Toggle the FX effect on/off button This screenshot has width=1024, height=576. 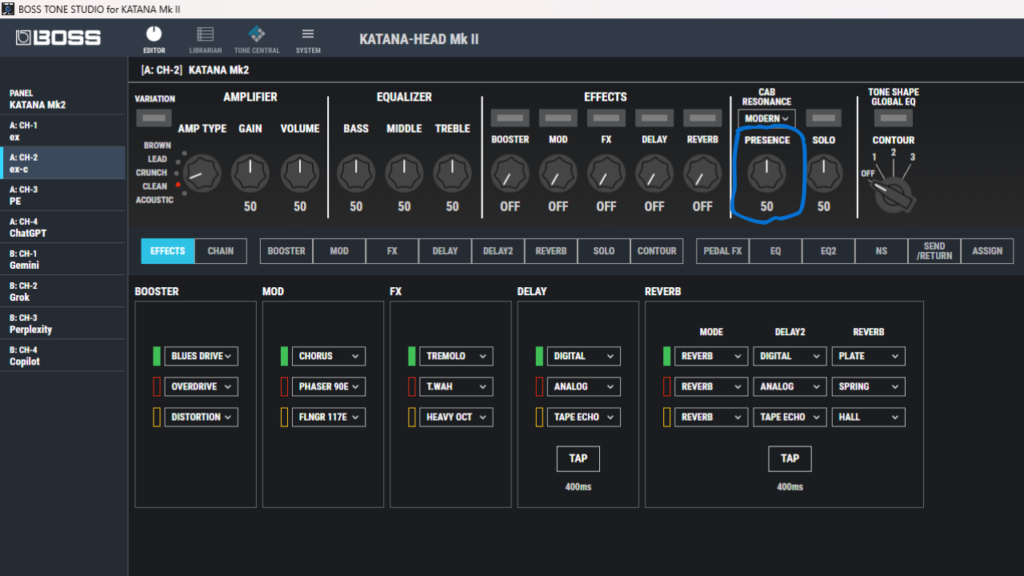pyautogui.click(x=606, y=118)
